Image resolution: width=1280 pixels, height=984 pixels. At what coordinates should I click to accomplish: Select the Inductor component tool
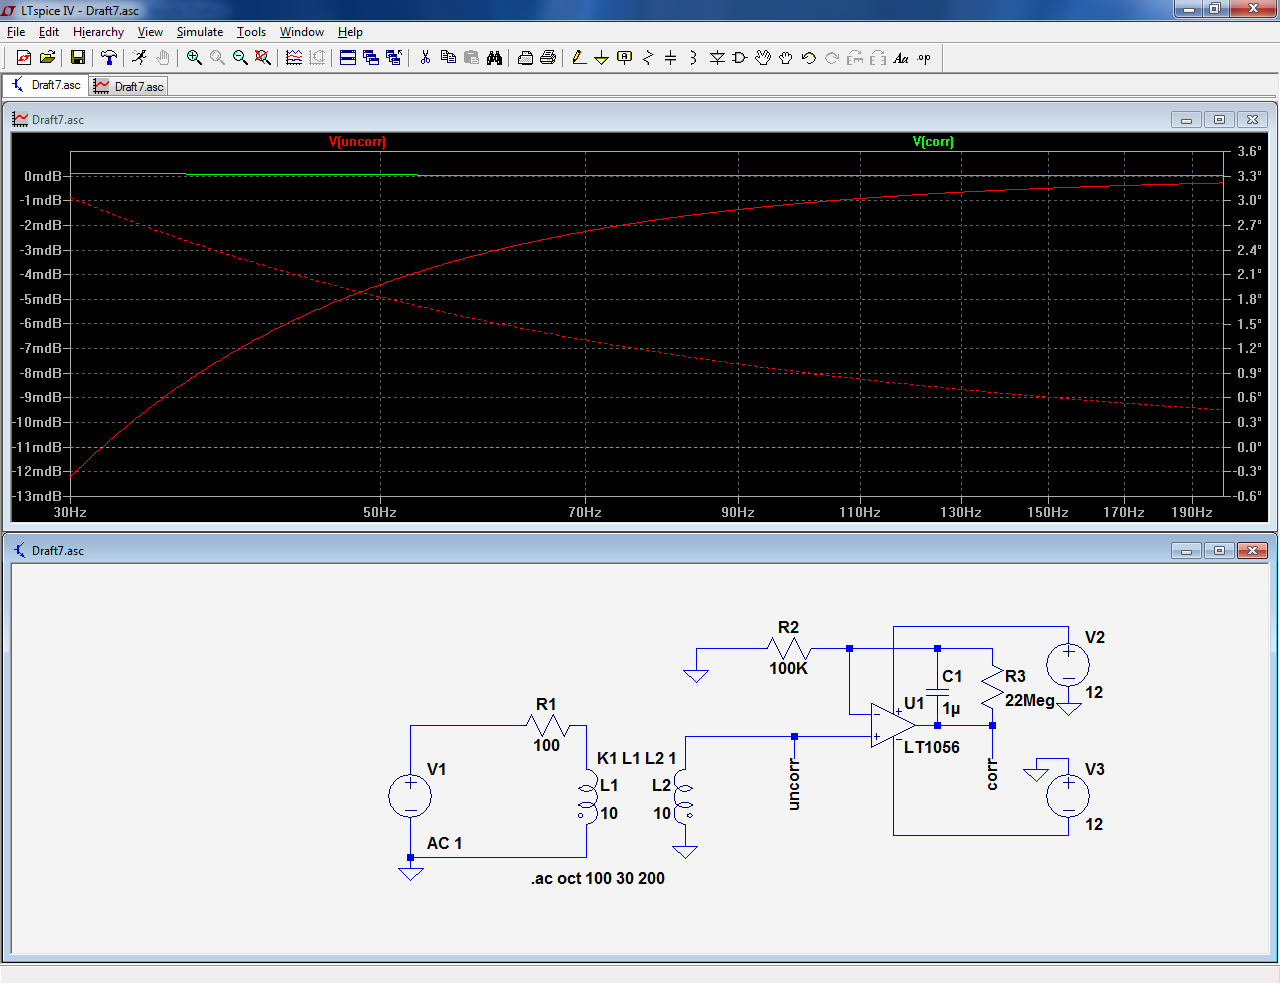pyautogui.click(x=693, y=58)
